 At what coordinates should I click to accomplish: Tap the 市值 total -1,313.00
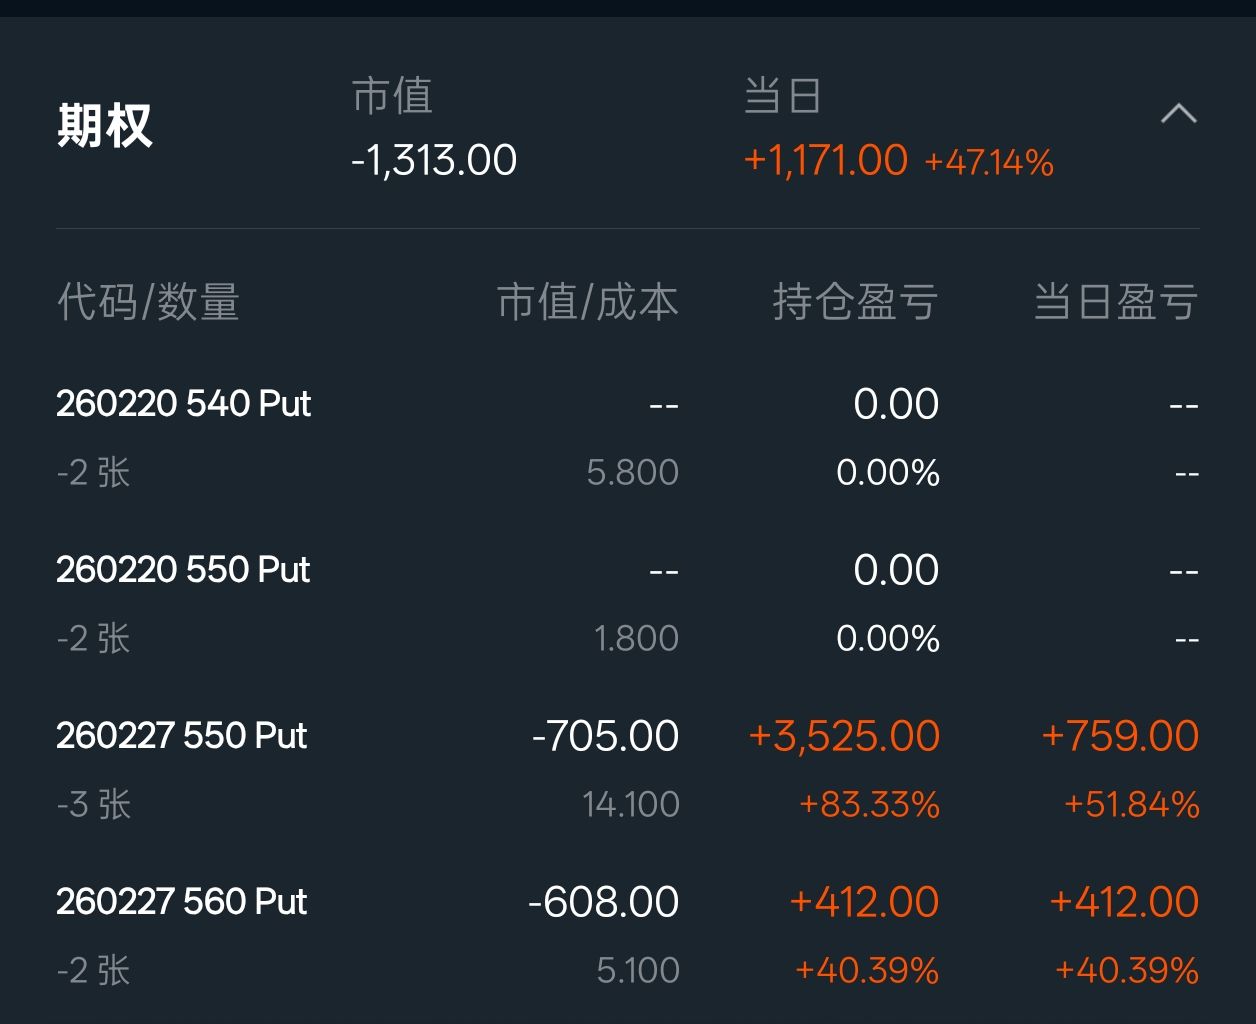(x=434, y=160)
